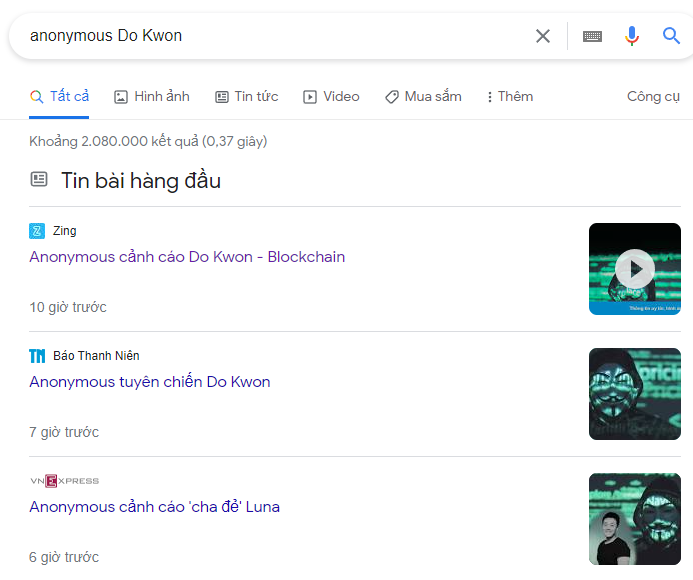Click the Báo Thanh Niên article thumbnail
The image size is (693, 580).
[x=635, y=394]
